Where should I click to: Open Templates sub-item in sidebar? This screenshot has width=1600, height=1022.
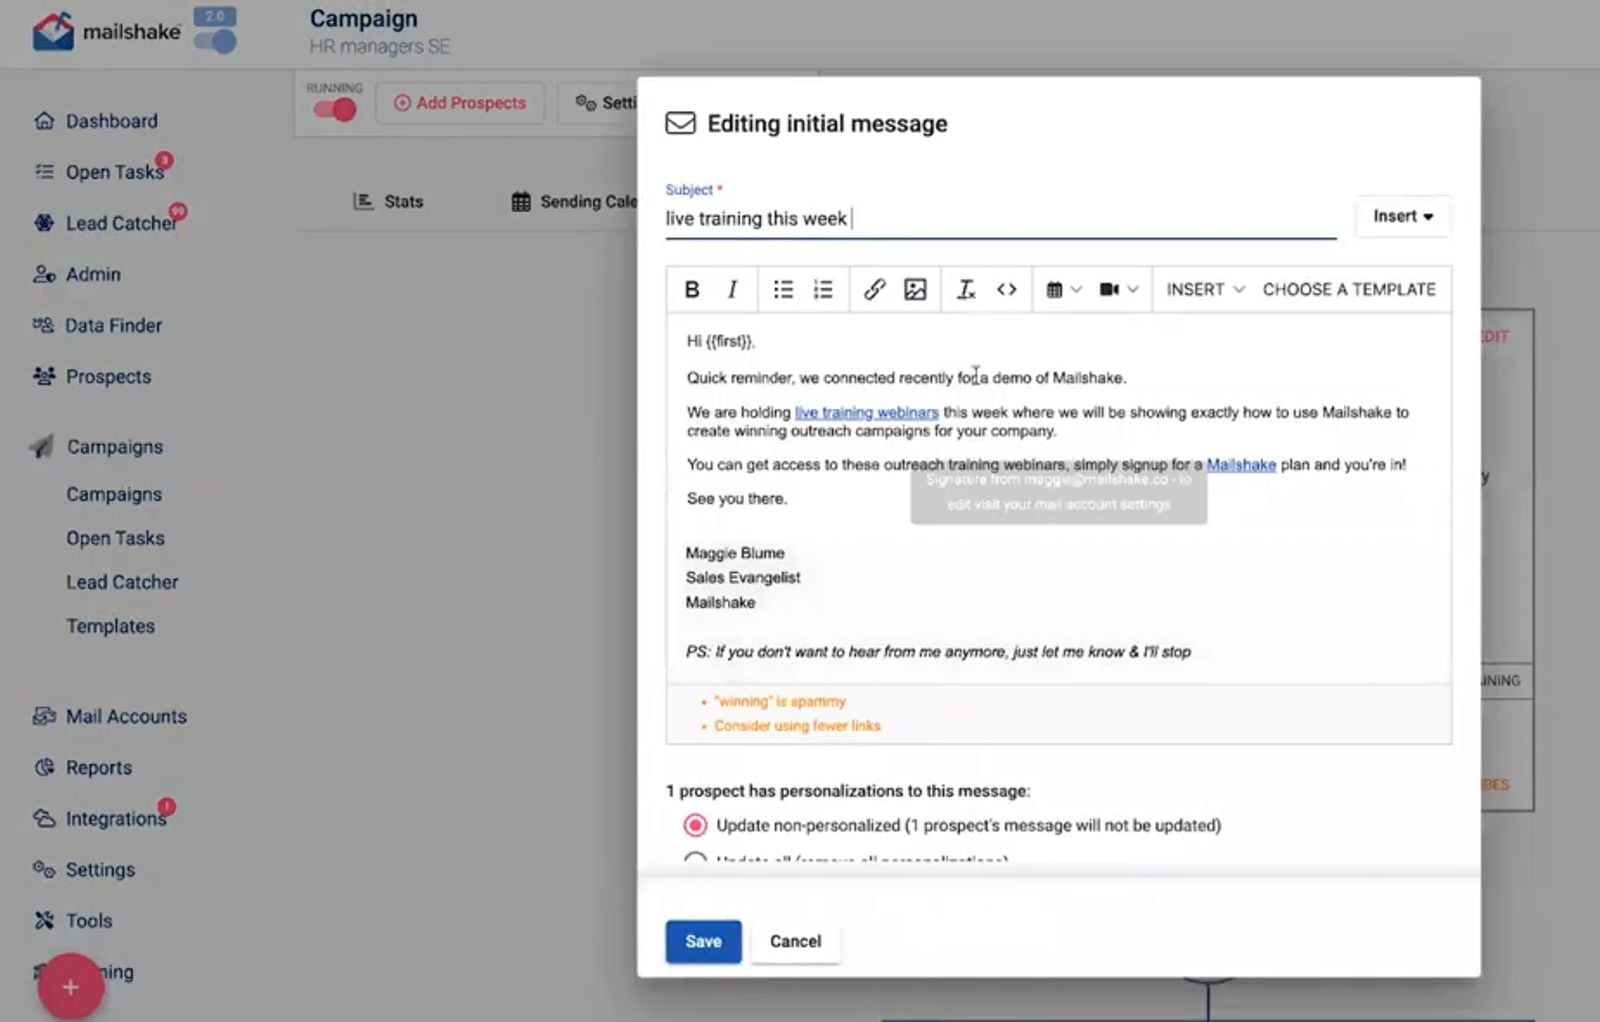pyautogui.click(x=110, y=626)
